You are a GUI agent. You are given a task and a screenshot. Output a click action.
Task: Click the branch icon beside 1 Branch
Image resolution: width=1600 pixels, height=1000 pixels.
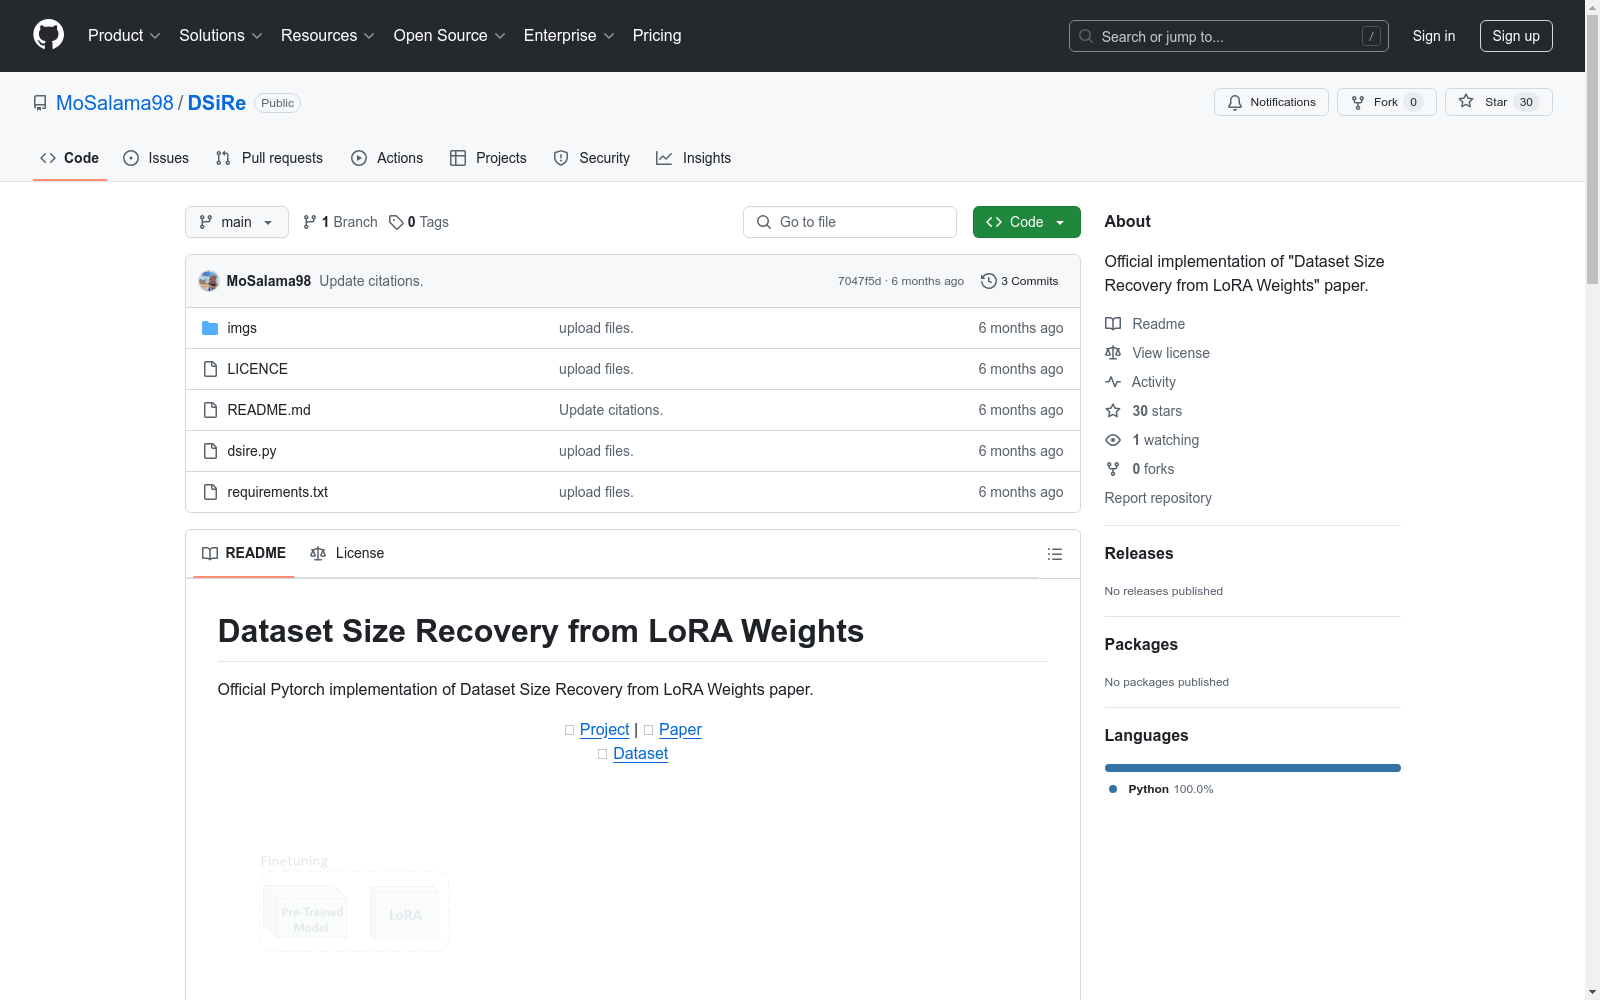(x=310, y=222)
